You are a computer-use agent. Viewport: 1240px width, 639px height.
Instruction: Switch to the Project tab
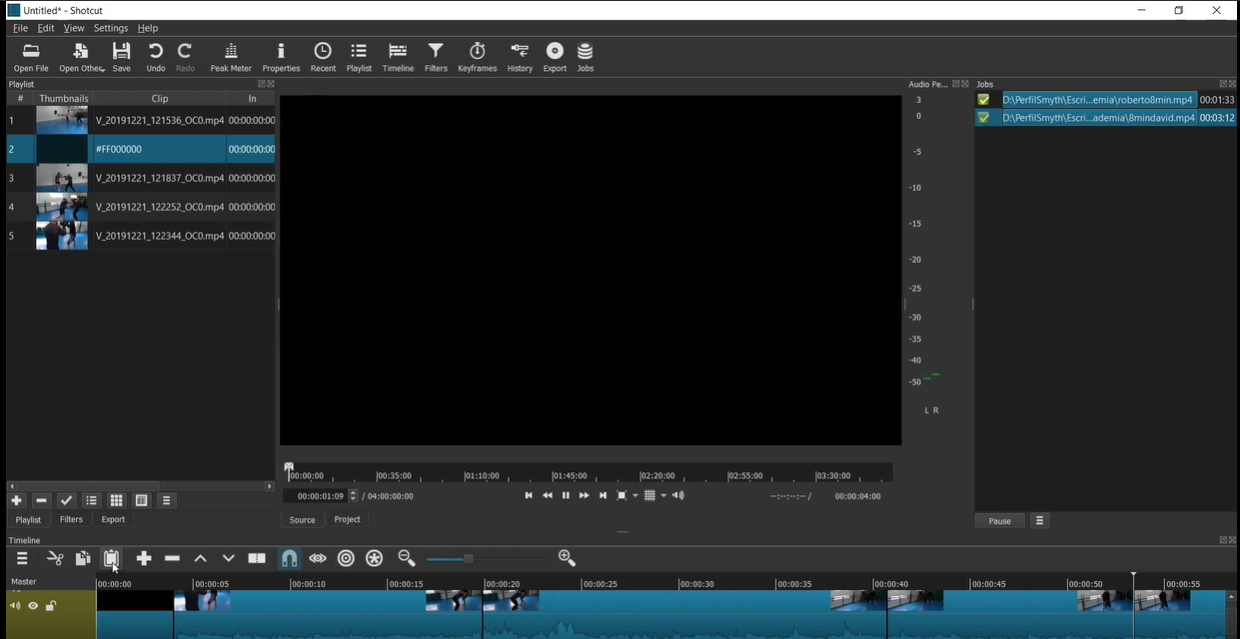click(347, 520)
